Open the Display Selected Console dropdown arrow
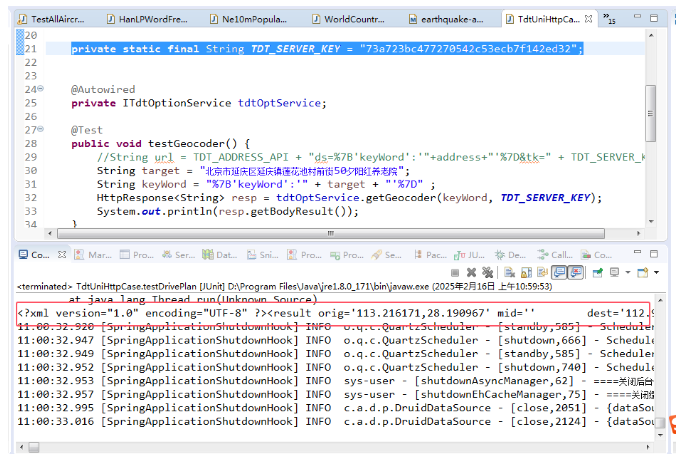 coord(628,272)
